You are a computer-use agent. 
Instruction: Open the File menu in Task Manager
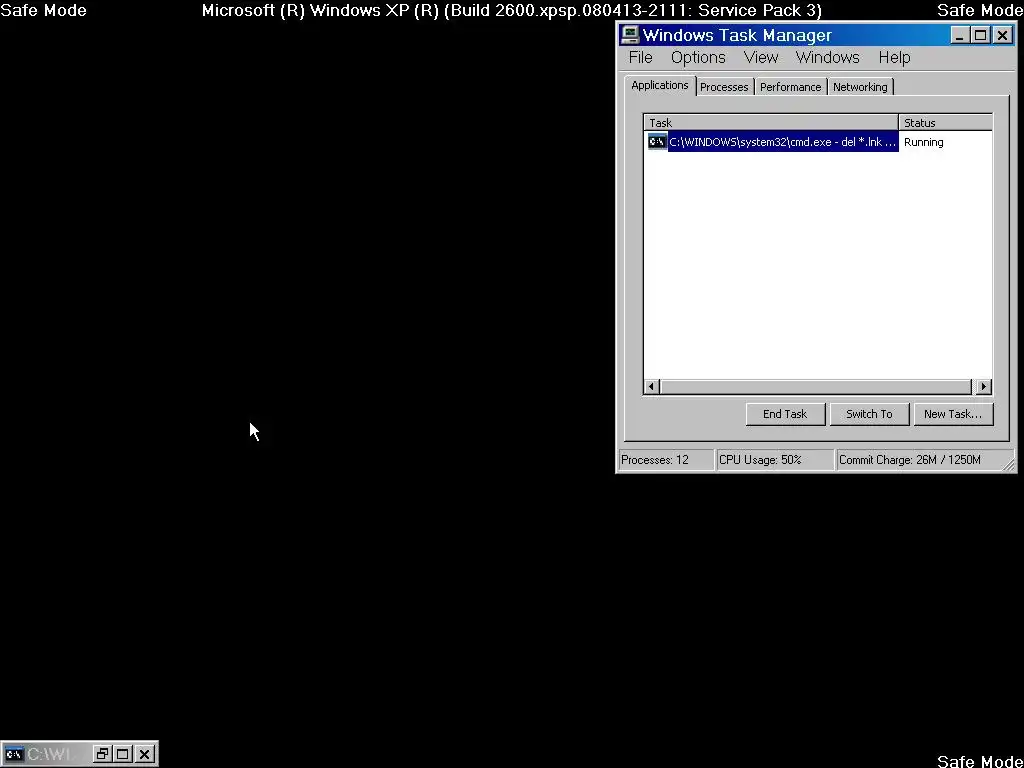(x=640, y=57)
